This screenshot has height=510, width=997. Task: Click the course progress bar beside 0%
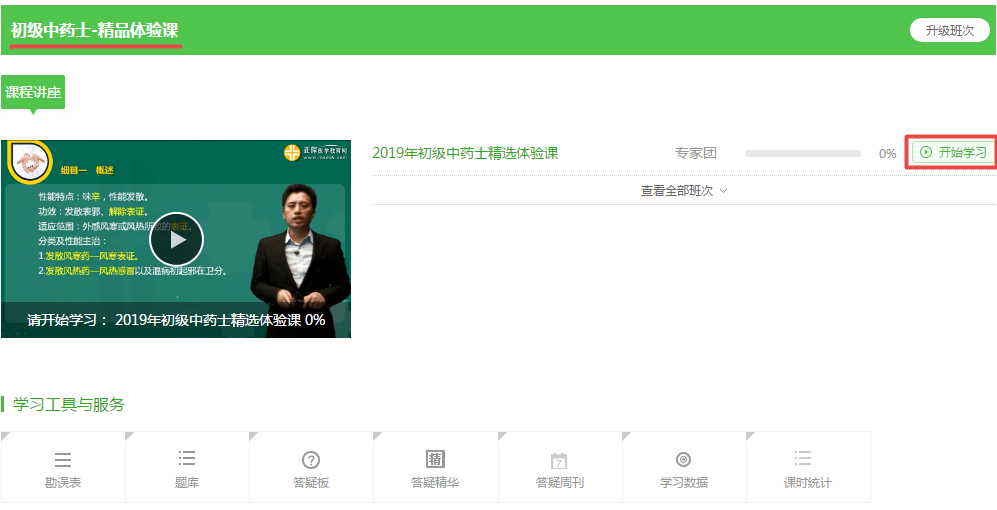[x=802, y=154]
